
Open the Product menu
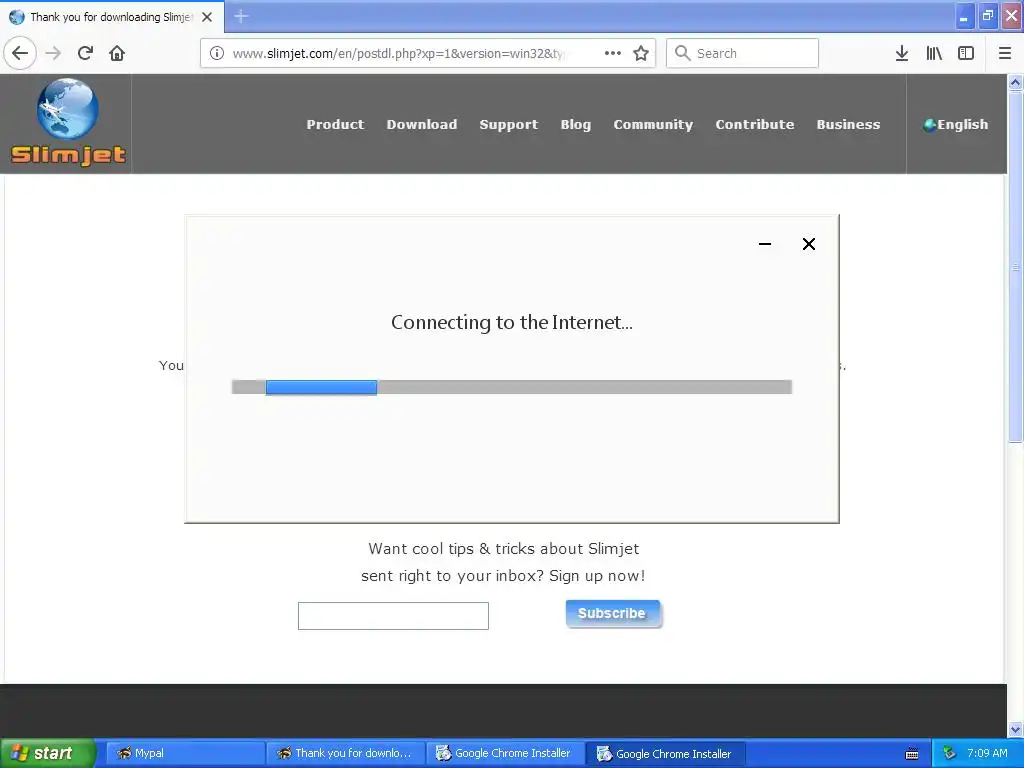[335, 124]
